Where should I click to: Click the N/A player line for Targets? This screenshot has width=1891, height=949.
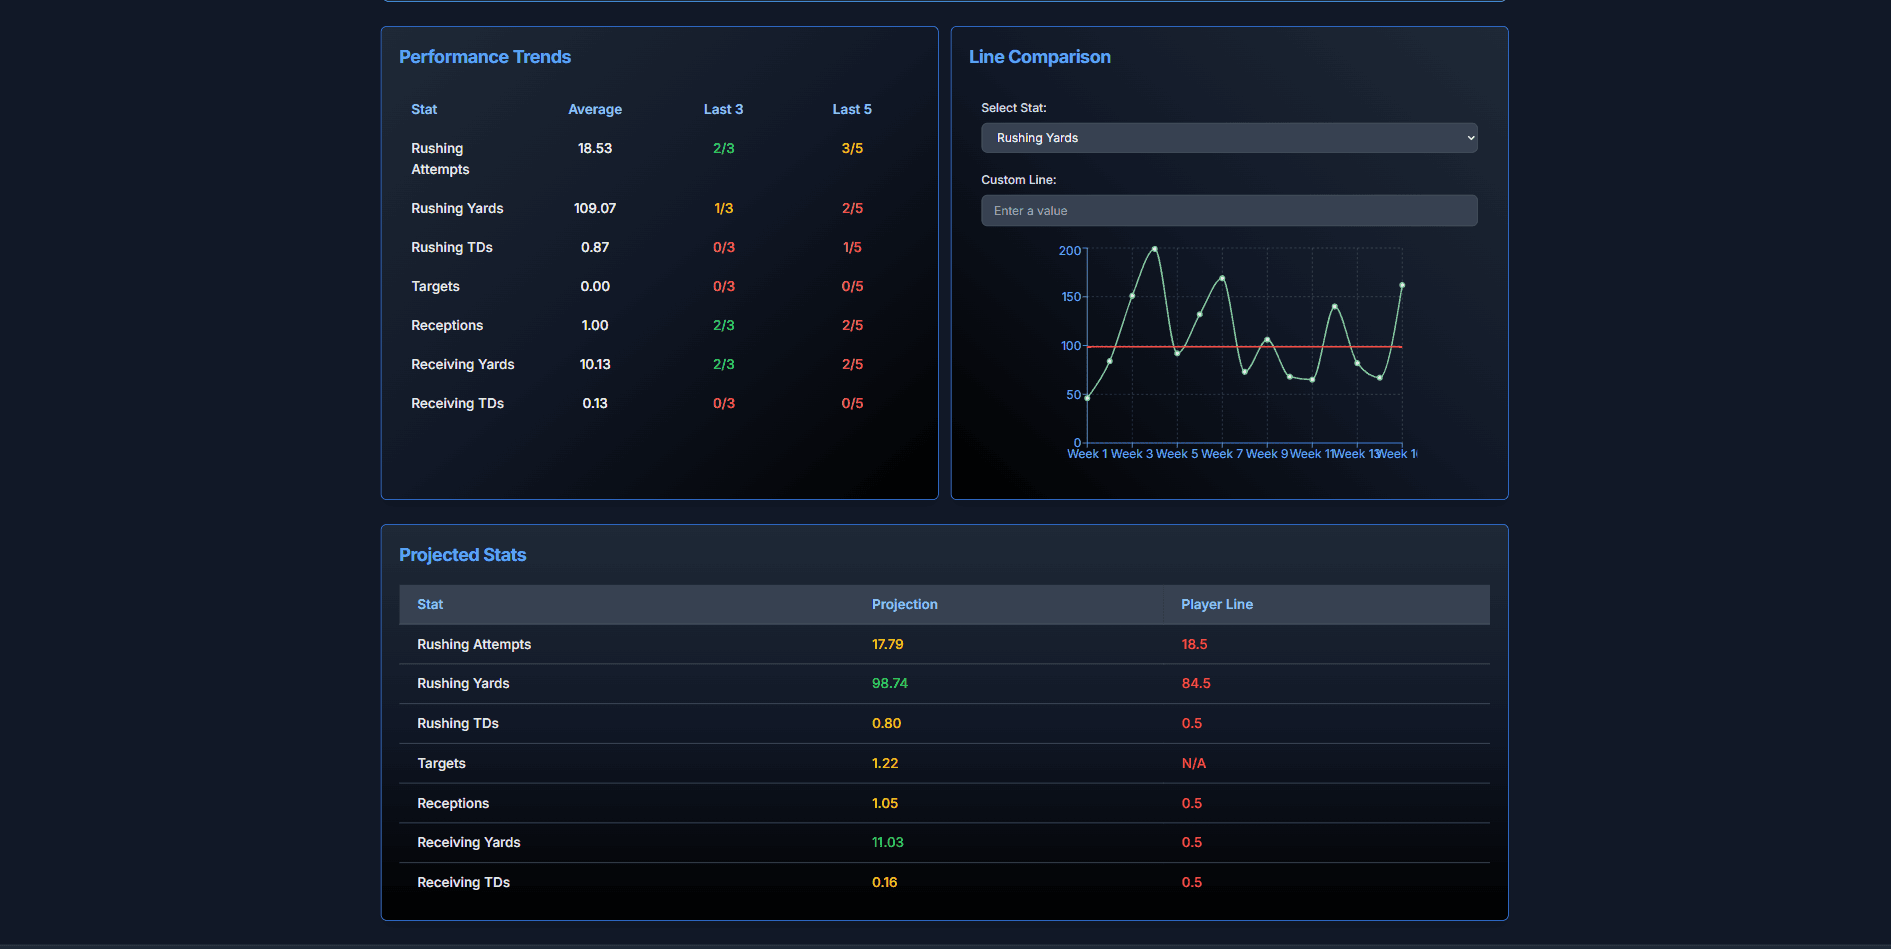[1193, 764]
